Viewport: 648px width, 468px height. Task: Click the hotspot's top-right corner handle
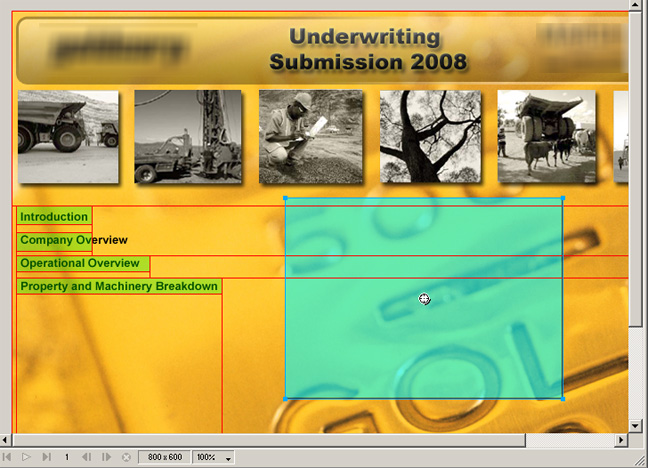[563, 198]
